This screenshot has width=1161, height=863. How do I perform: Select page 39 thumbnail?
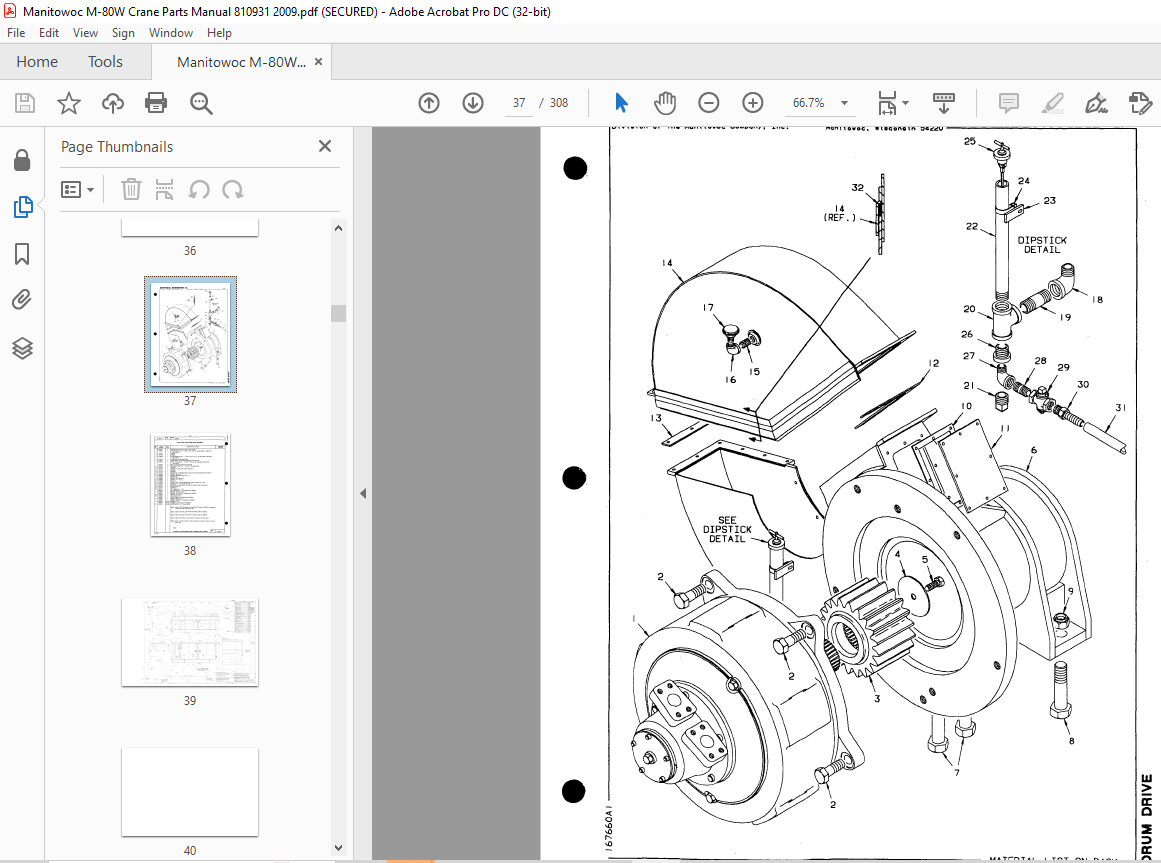tap(190, 642)
